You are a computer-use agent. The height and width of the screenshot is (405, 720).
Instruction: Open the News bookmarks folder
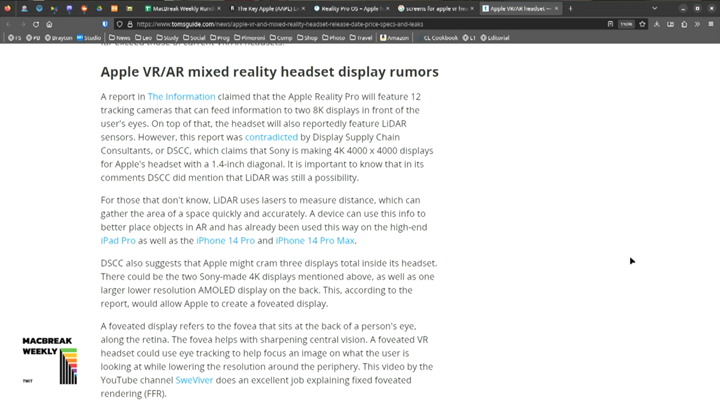pyautogui.click(x=123, y=38)
